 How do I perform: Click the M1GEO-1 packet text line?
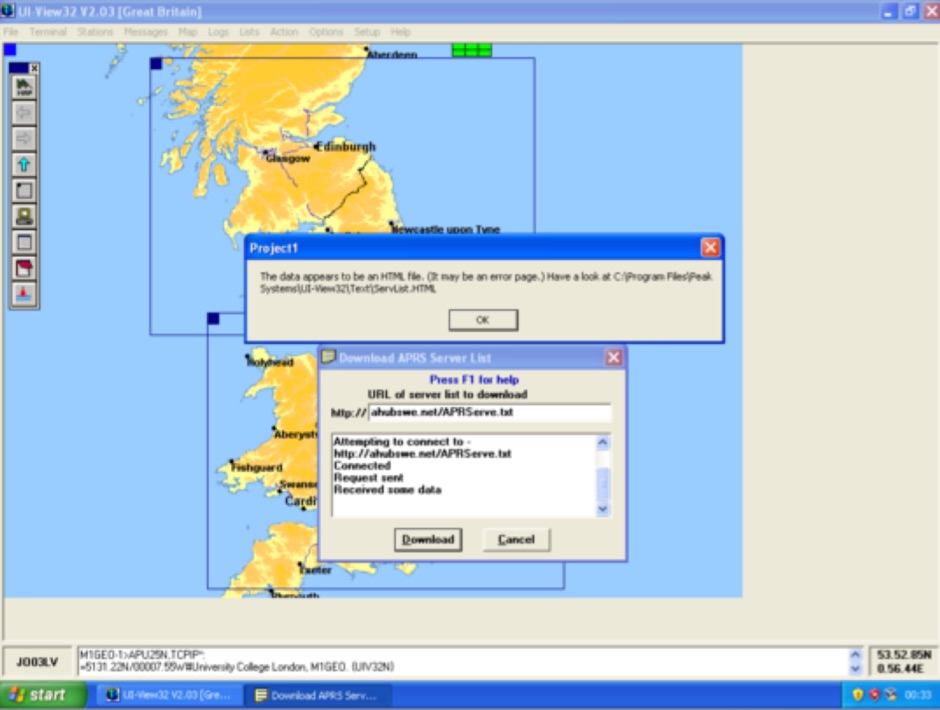[142, 654]
